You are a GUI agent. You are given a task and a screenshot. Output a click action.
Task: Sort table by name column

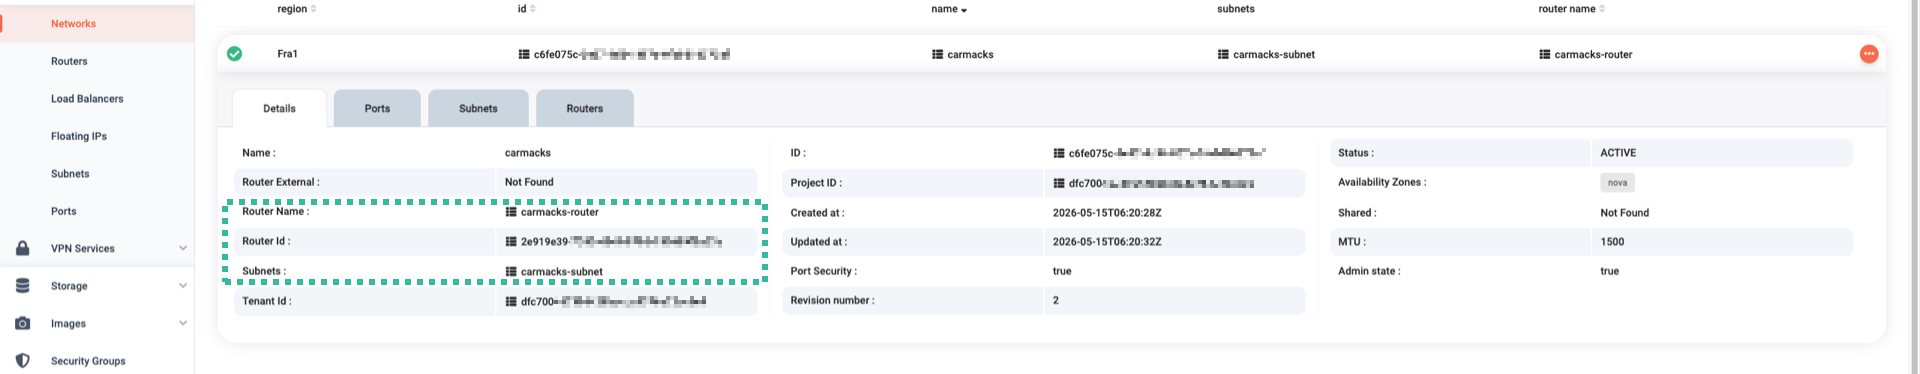pyautogui.click(x=949, y=9)
